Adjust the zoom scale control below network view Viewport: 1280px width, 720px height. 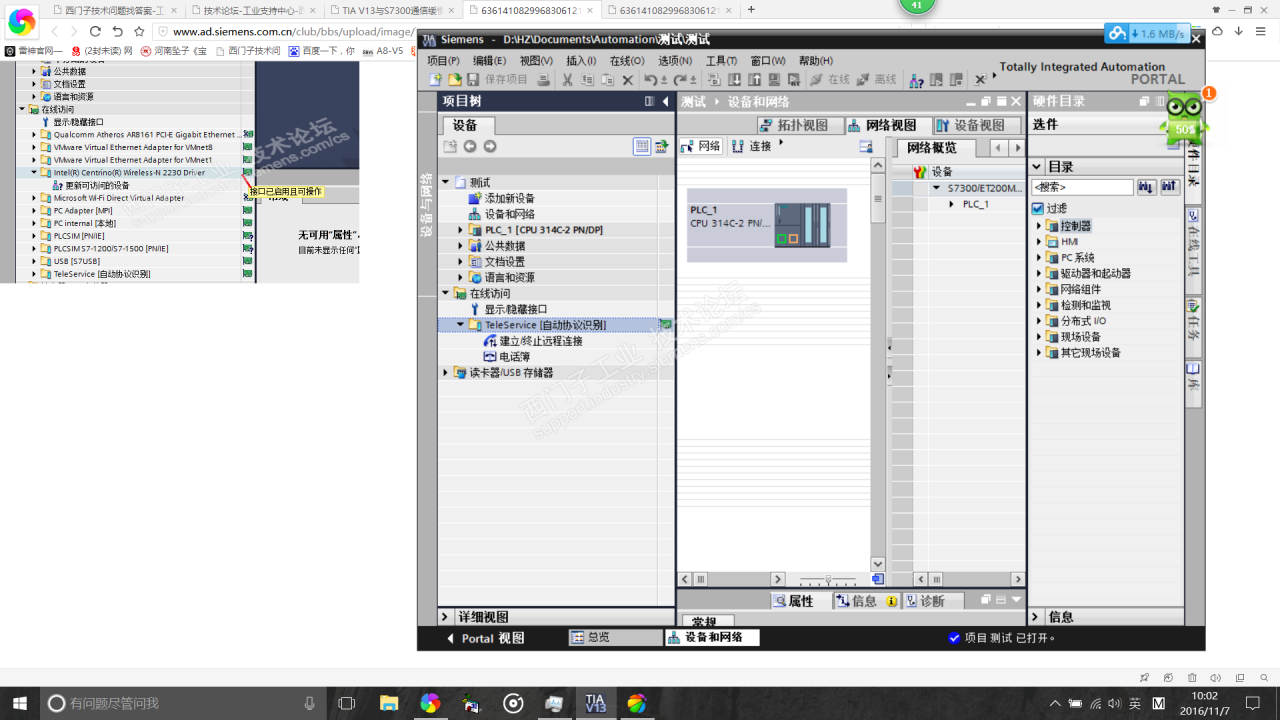[x=827, y=578]
